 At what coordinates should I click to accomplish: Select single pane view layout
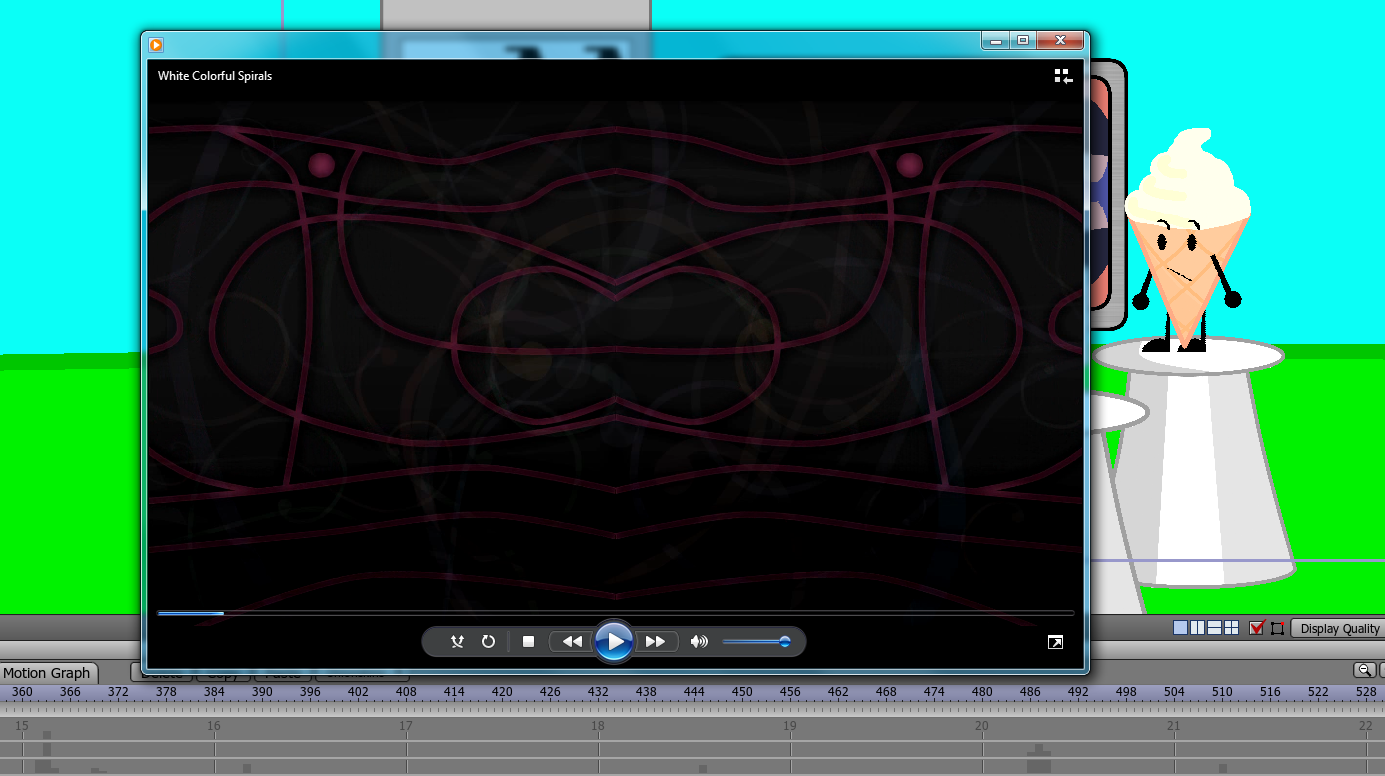(x=1181, y=628)
